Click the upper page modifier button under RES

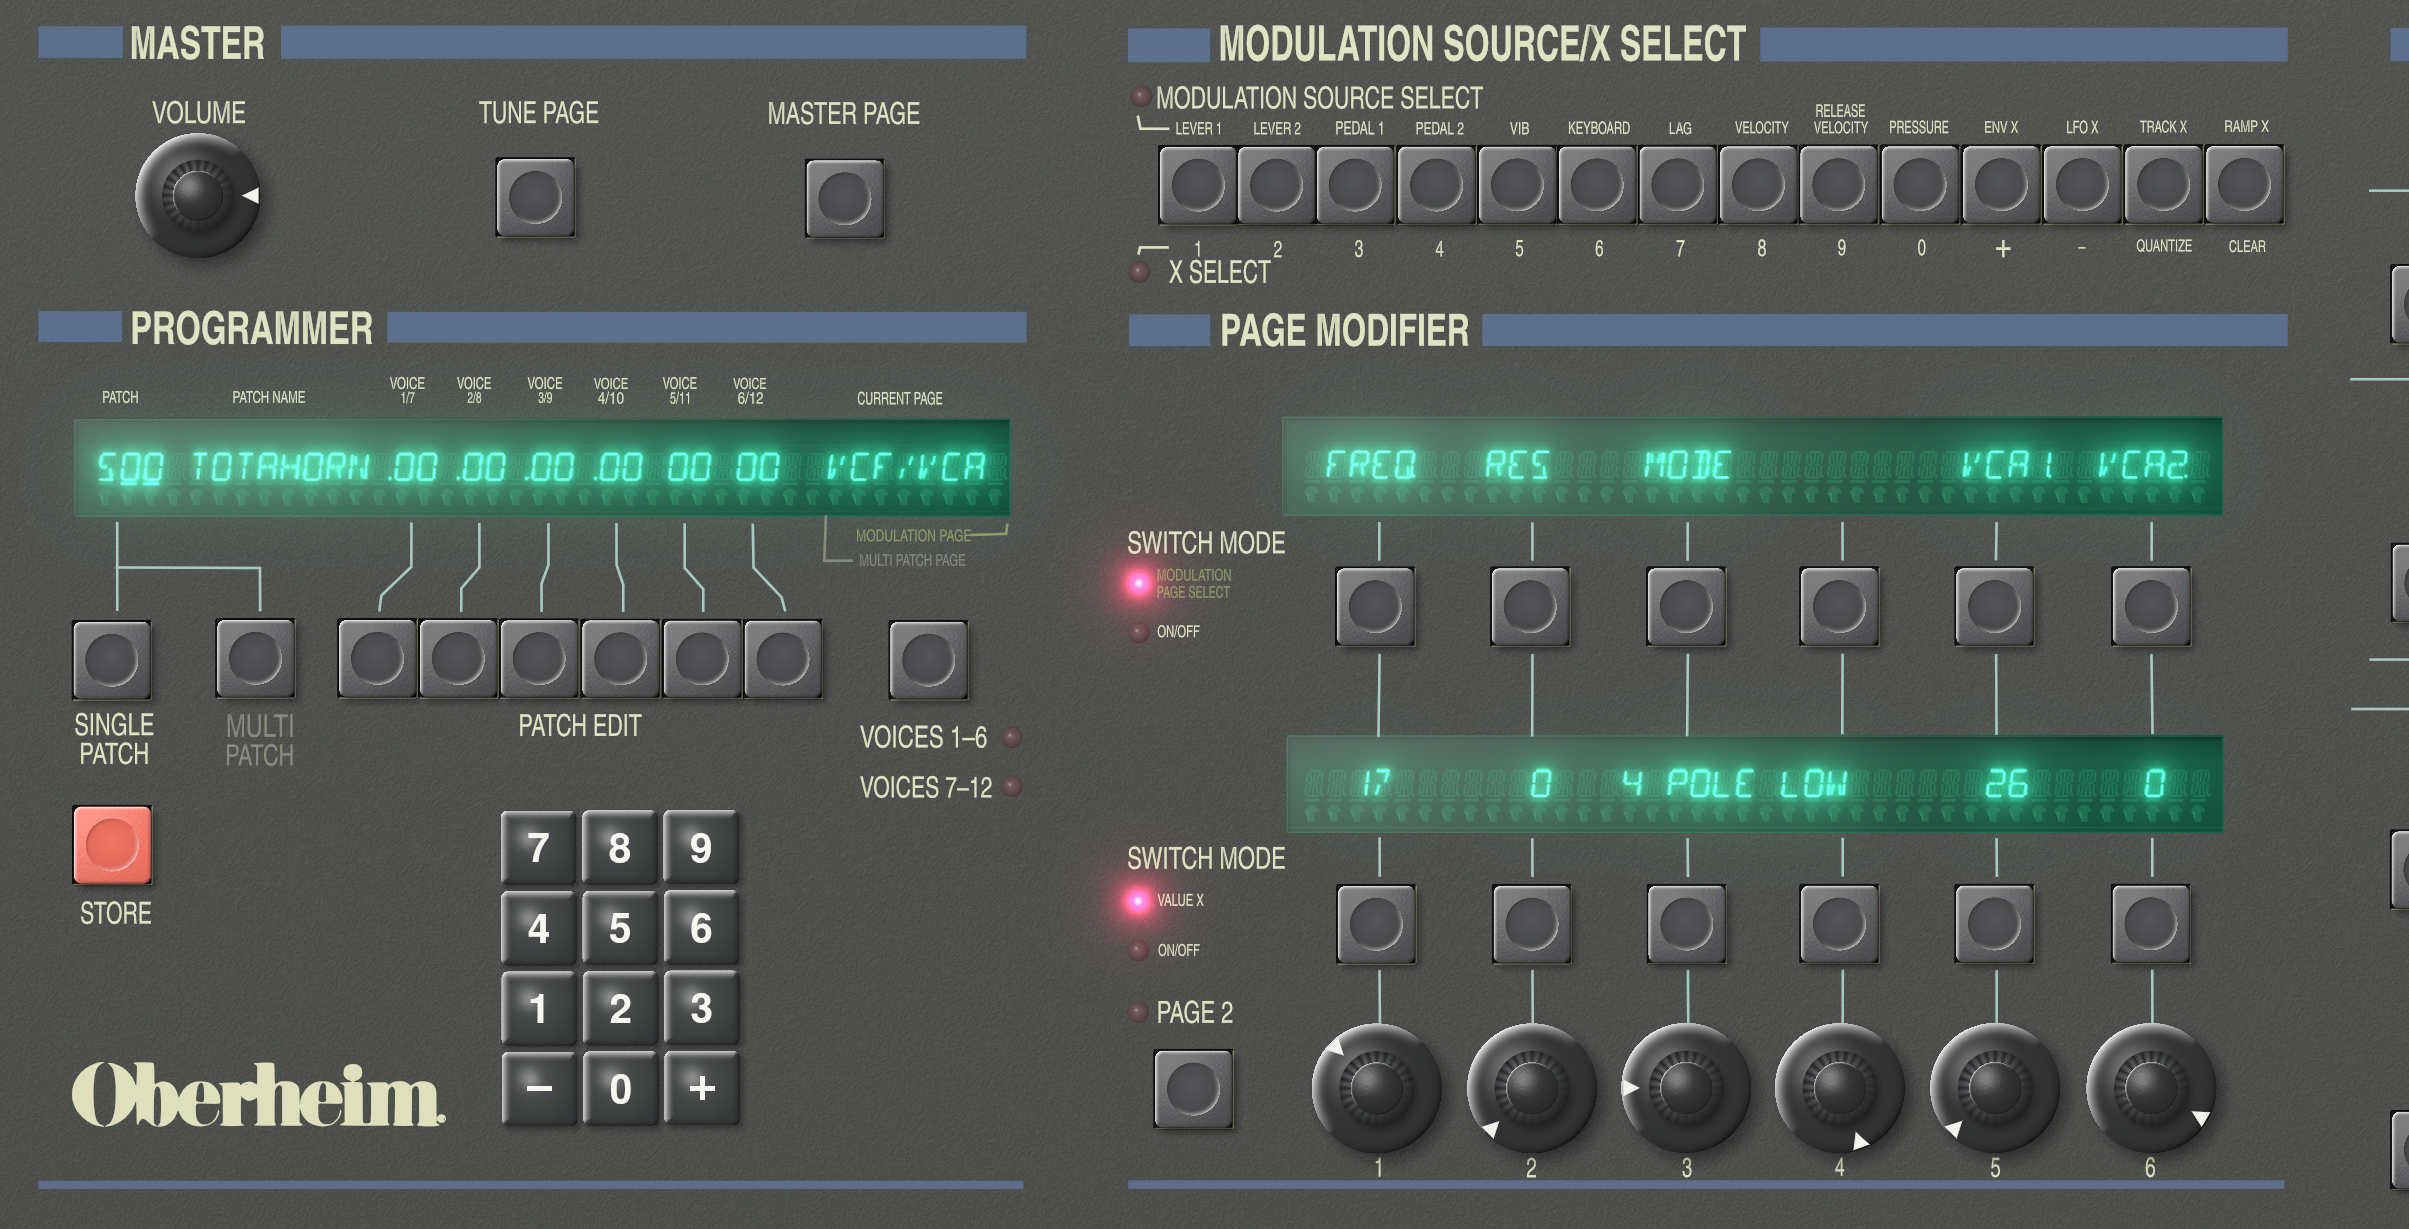pyautogui.click(x=1530, y=606)
